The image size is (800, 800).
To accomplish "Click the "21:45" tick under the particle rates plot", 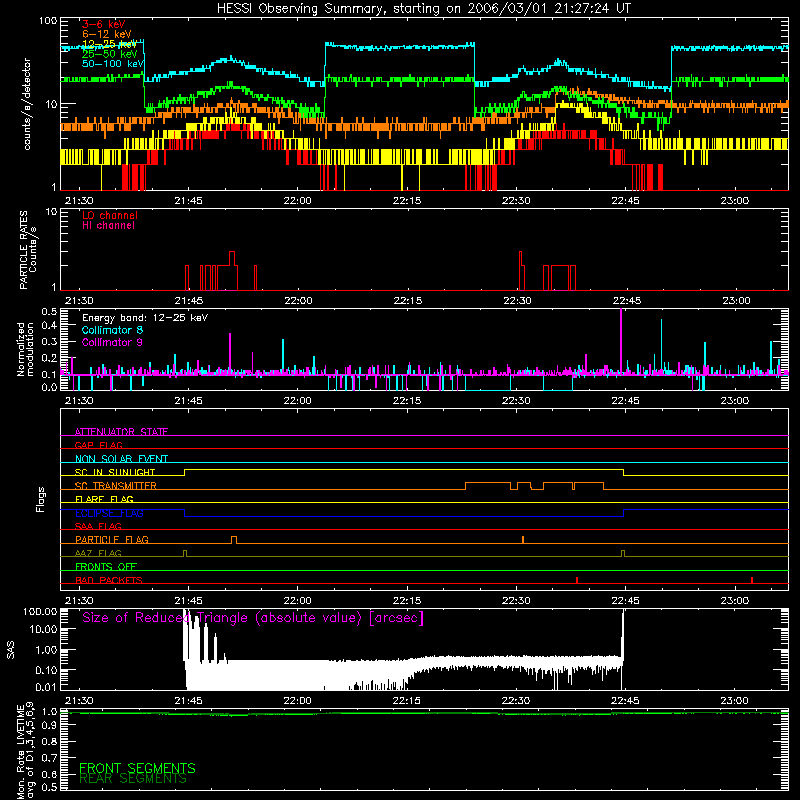I will 189,301.
